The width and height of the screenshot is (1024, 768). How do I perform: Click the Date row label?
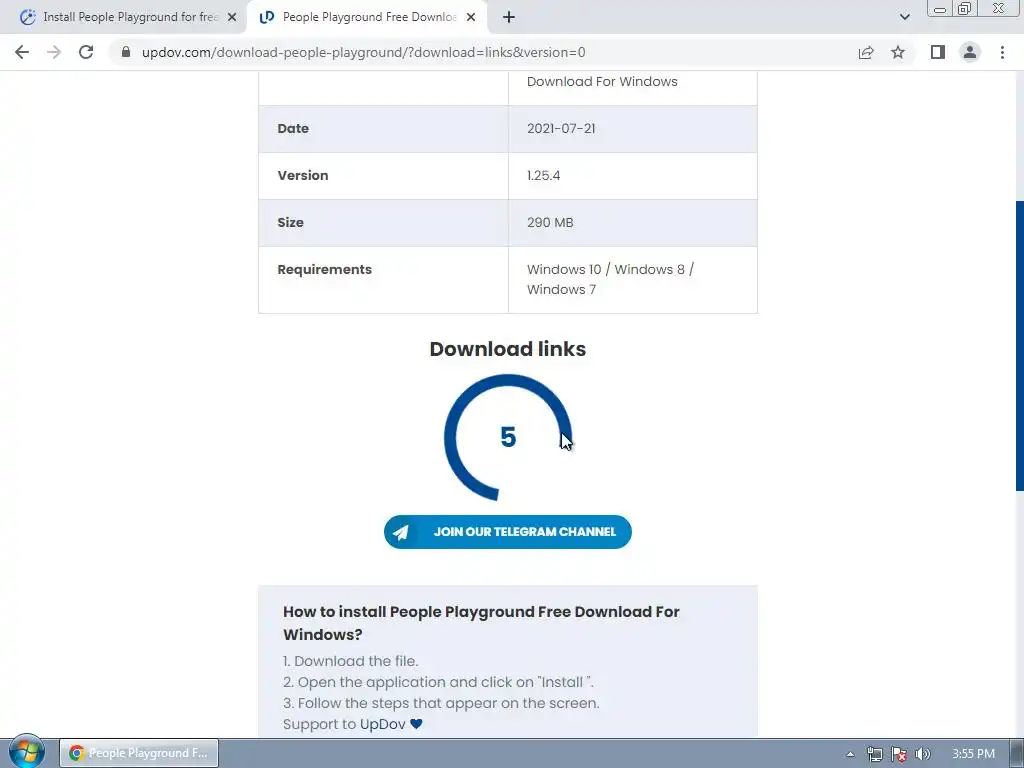click(293, 129)
